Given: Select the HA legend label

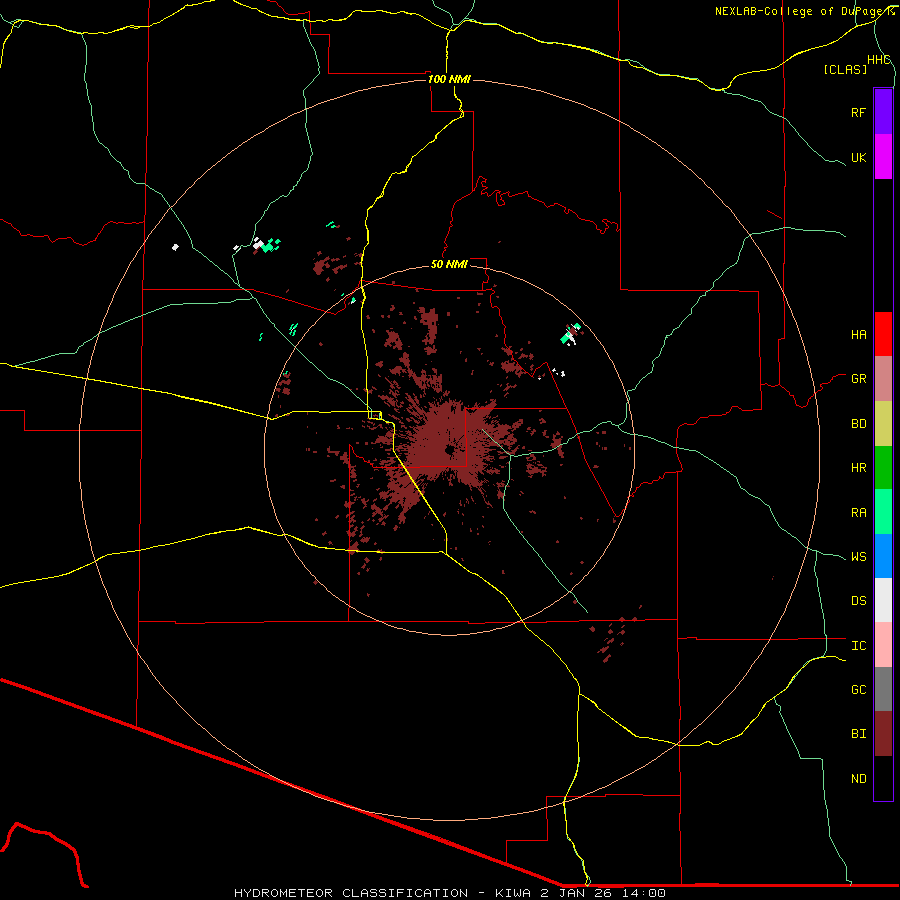Looking at the screenshot, I should (x=858, y=335).
